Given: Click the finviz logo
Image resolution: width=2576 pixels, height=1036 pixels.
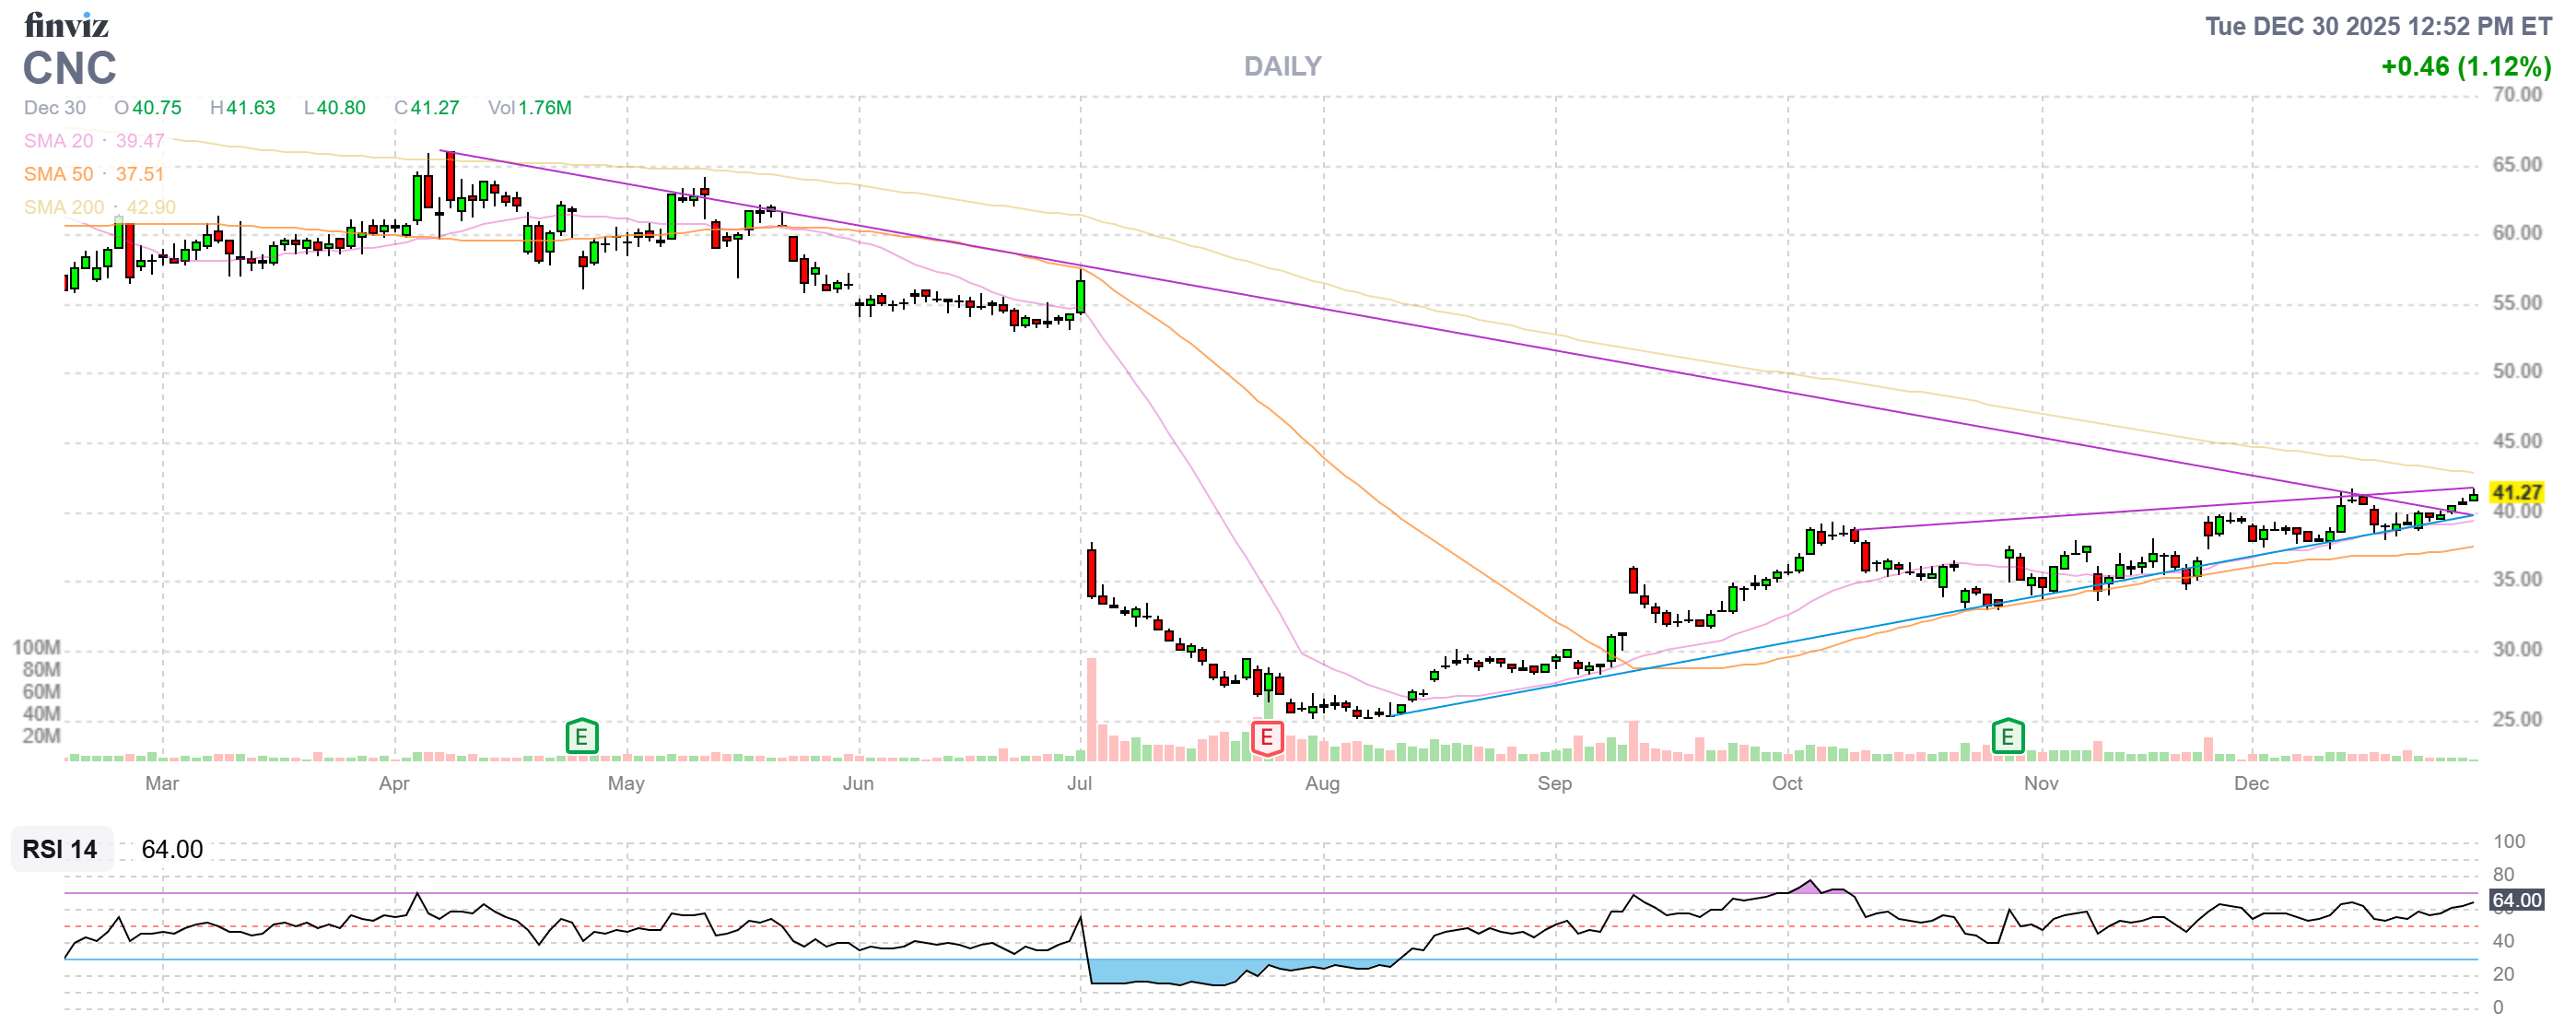Looking at the screenshot, I should (66, 24).
